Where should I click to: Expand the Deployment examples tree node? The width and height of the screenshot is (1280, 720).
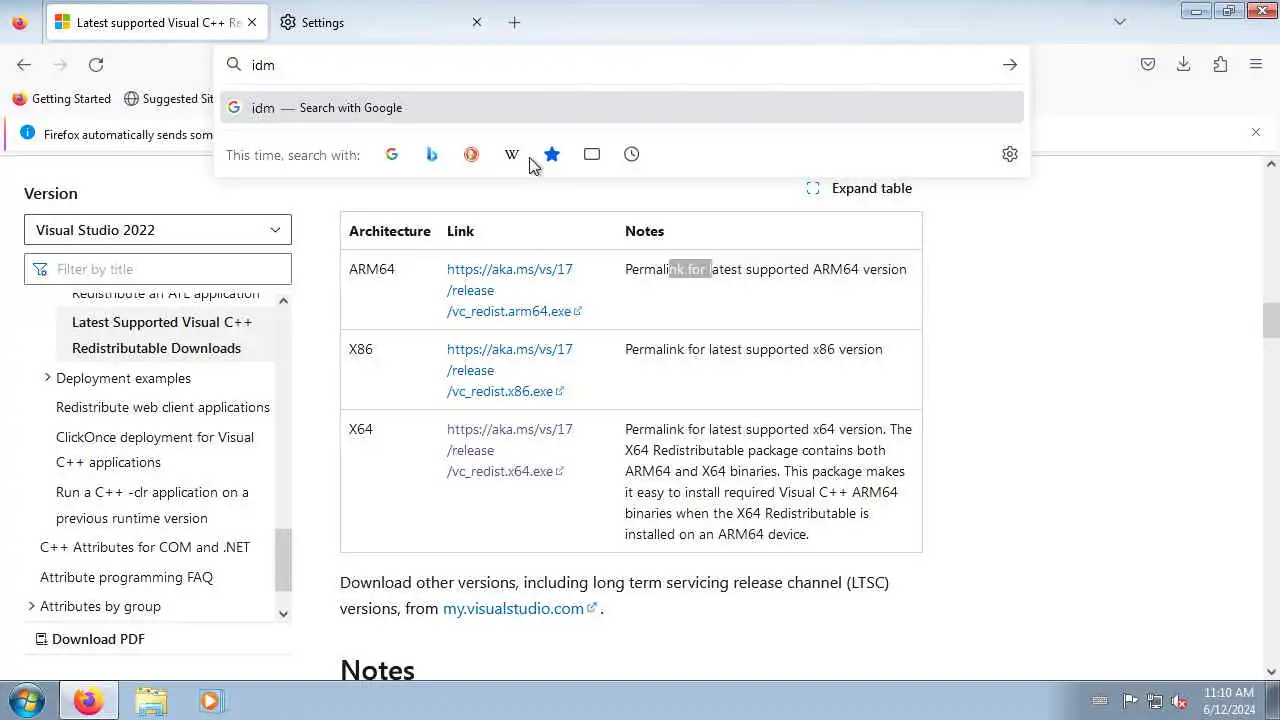click(47, 378)
